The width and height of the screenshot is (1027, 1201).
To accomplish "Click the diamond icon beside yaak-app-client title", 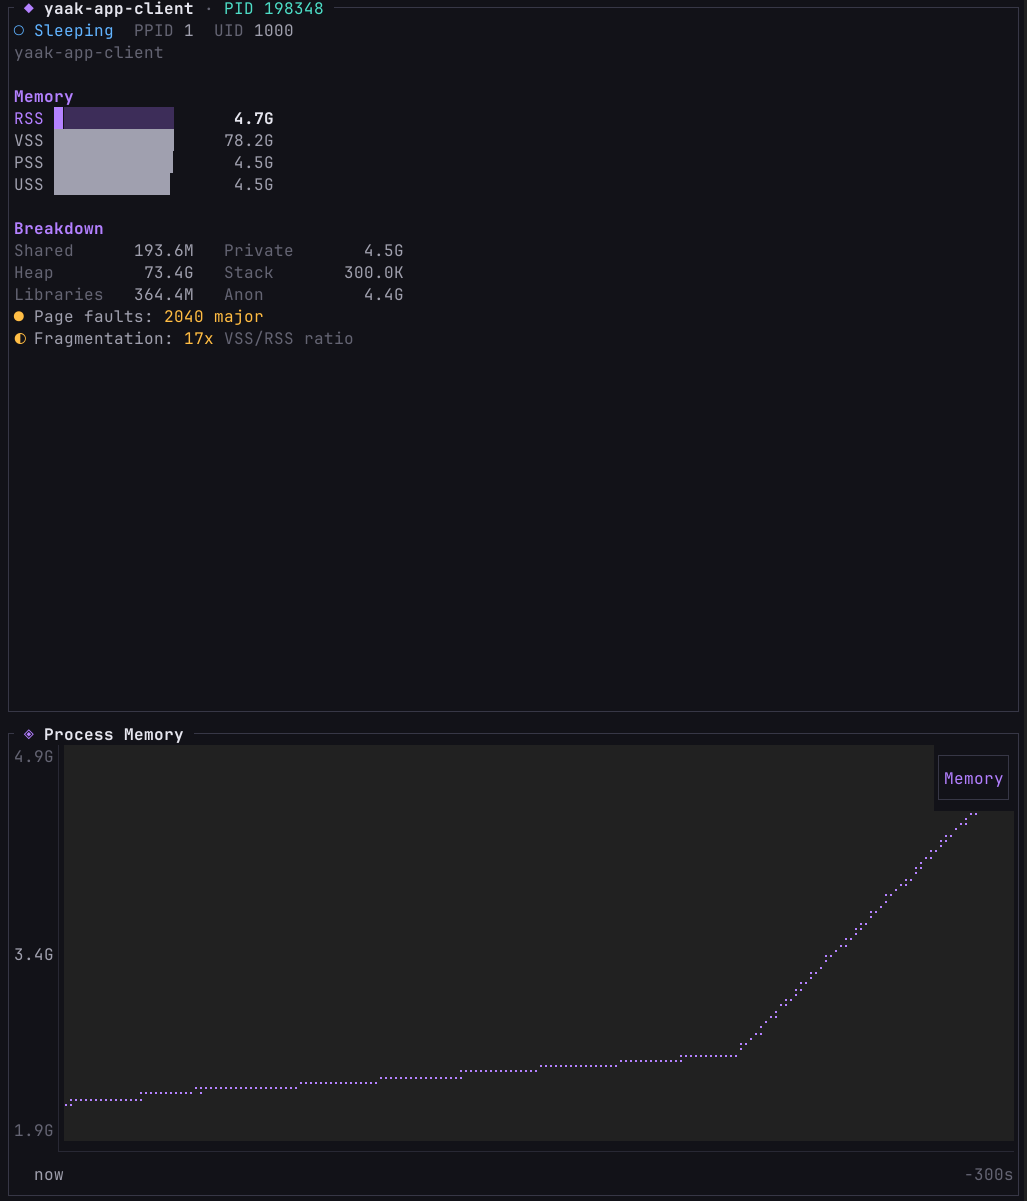I will point(29,8).
